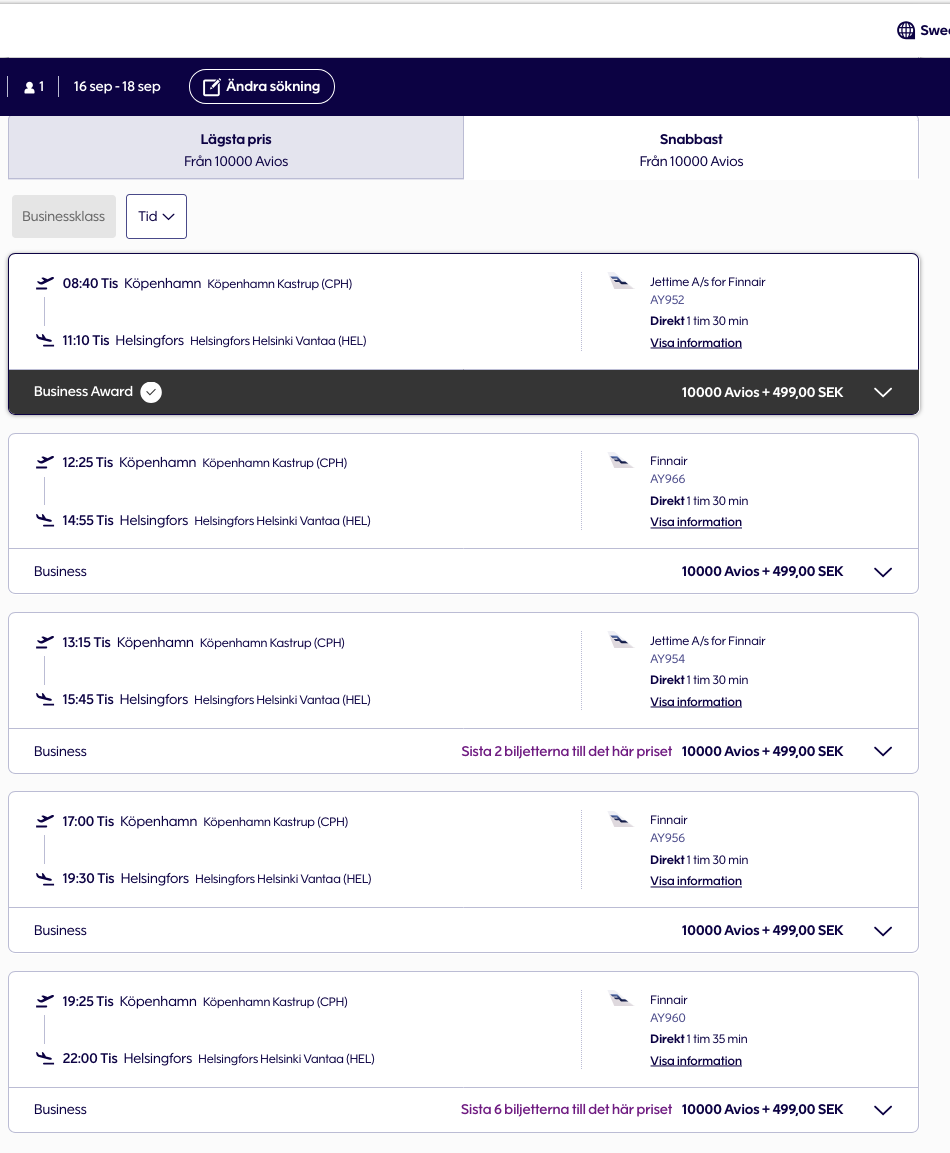
Task: Switch to the Snabbast tab
Action: 691,150
